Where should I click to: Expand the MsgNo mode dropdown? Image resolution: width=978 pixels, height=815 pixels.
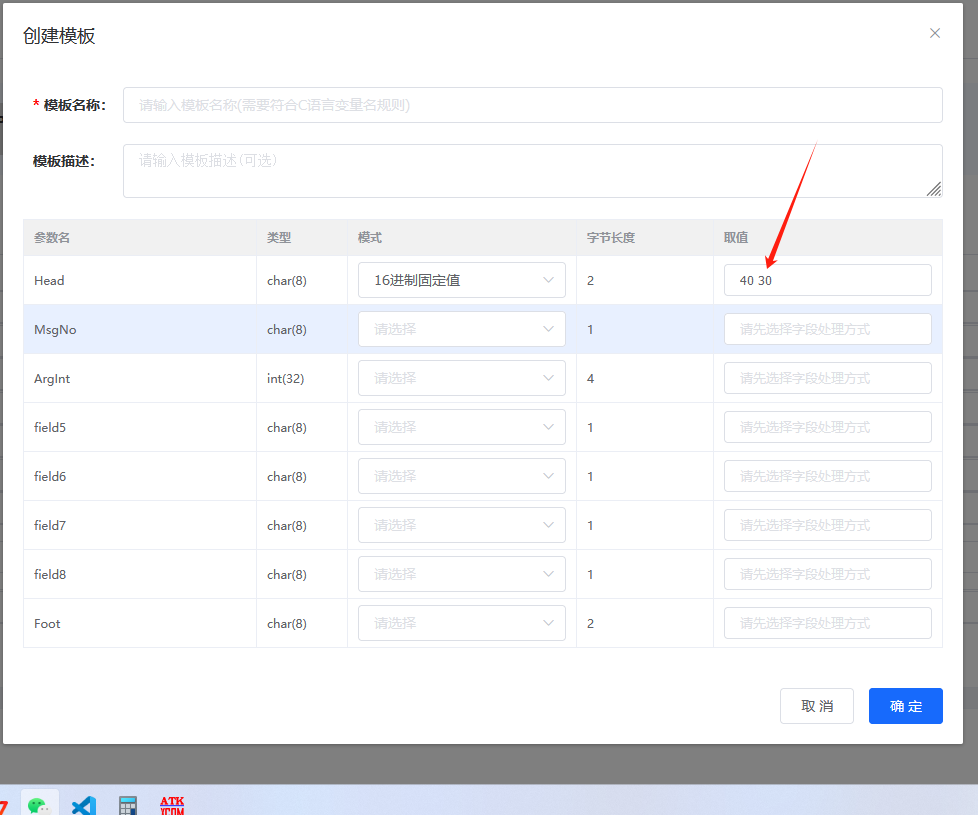pos(462,329)
